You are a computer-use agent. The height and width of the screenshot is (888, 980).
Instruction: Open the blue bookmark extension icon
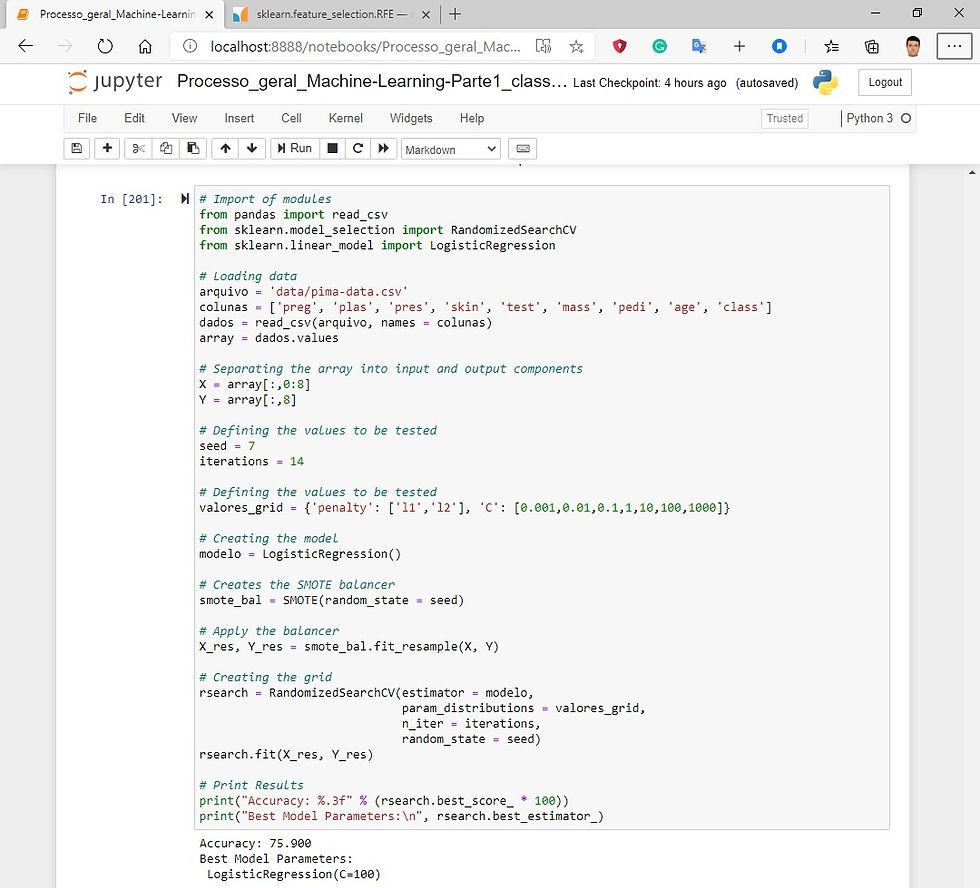pyautogui.click(x=779, y=46)
